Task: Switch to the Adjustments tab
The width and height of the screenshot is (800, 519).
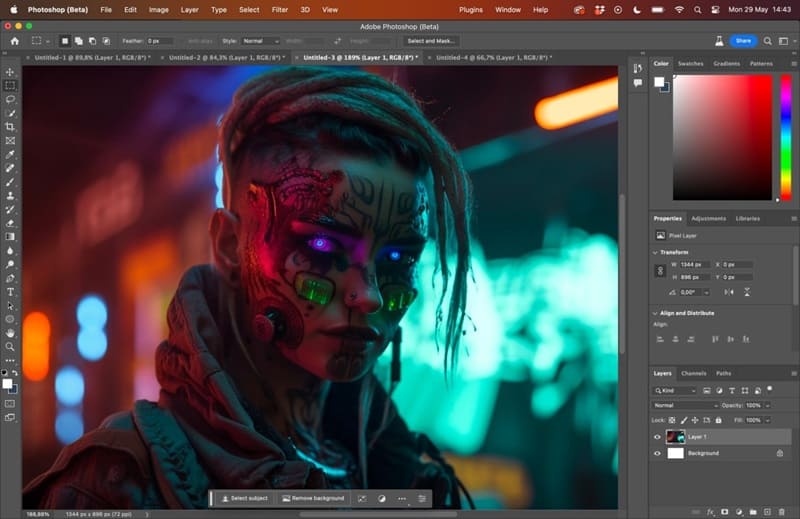Action: pyautogui.click(x=708, y=218)
